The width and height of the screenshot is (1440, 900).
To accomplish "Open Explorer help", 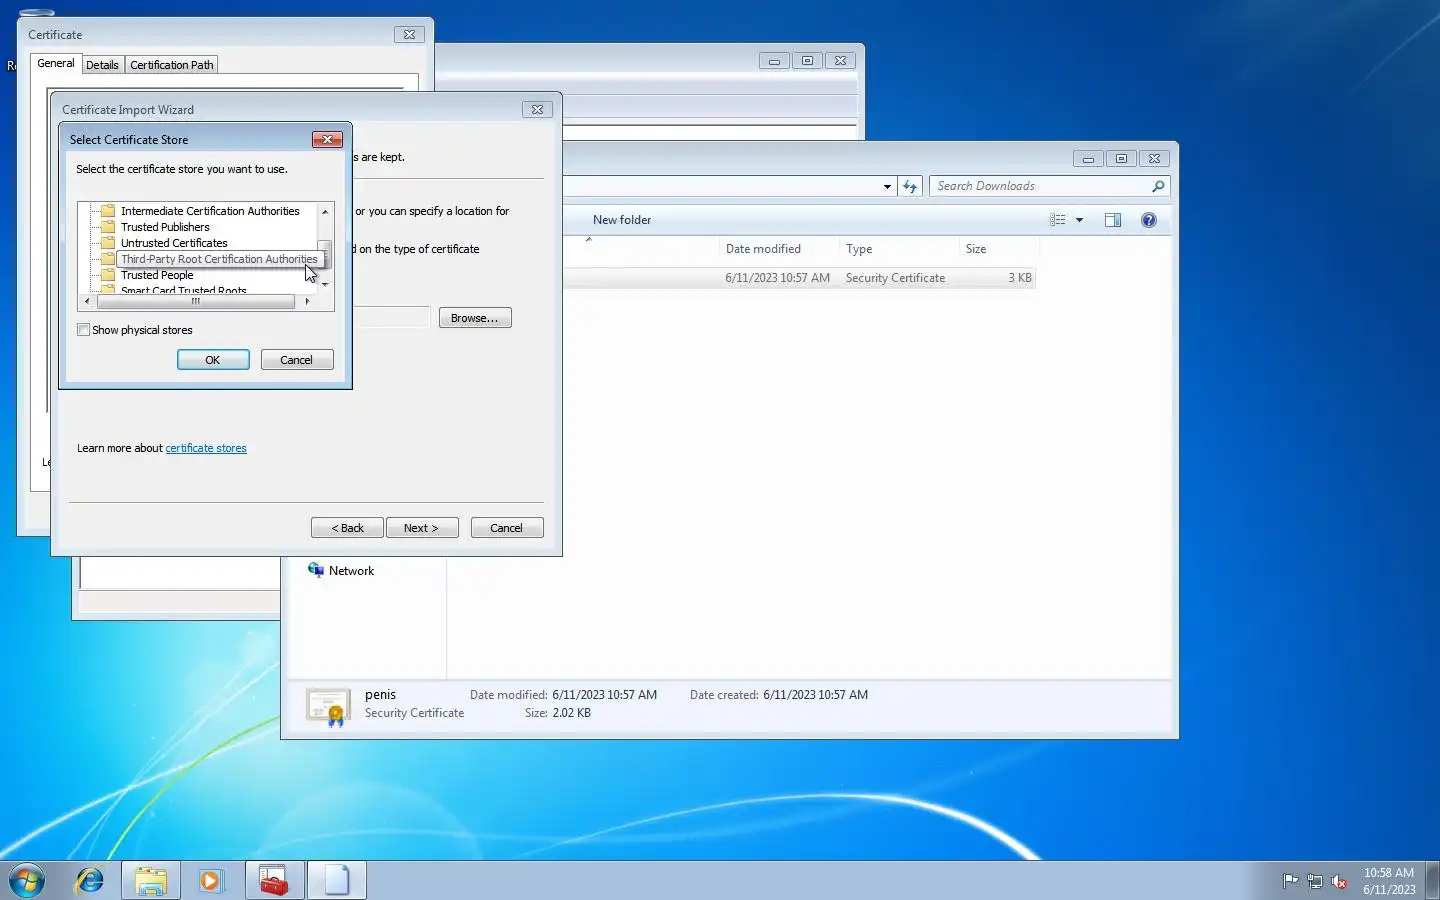I will (1149, 220).
